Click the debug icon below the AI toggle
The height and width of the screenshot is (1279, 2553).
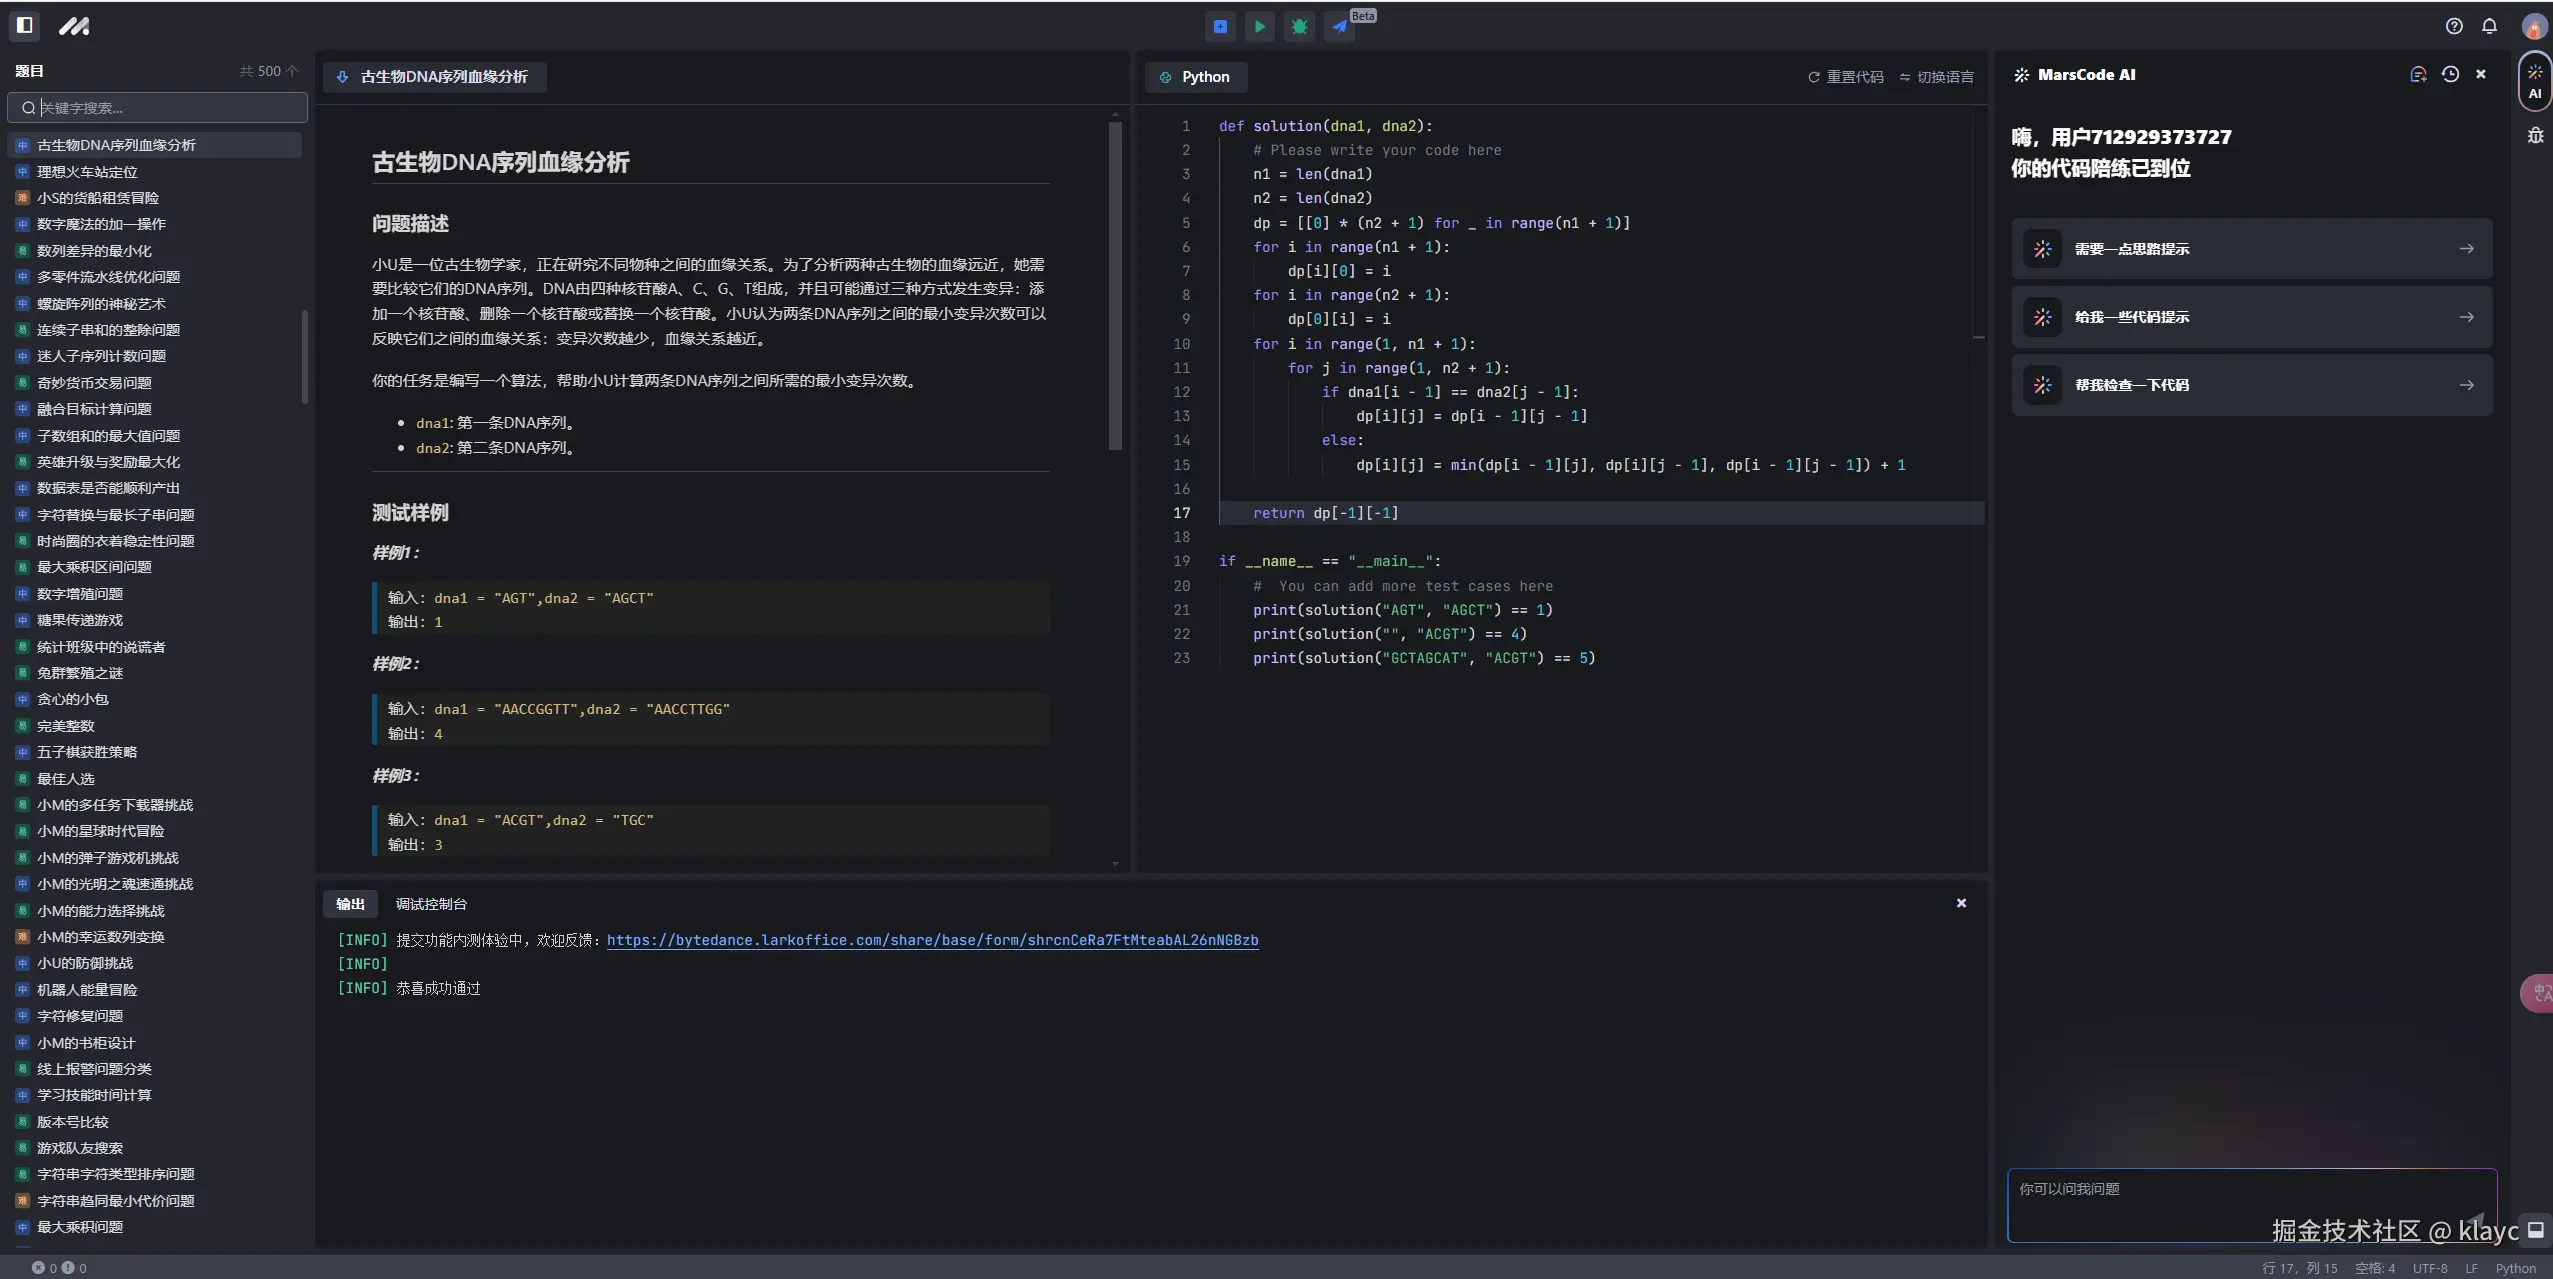pyautogui.click(x=2535, y=135)
